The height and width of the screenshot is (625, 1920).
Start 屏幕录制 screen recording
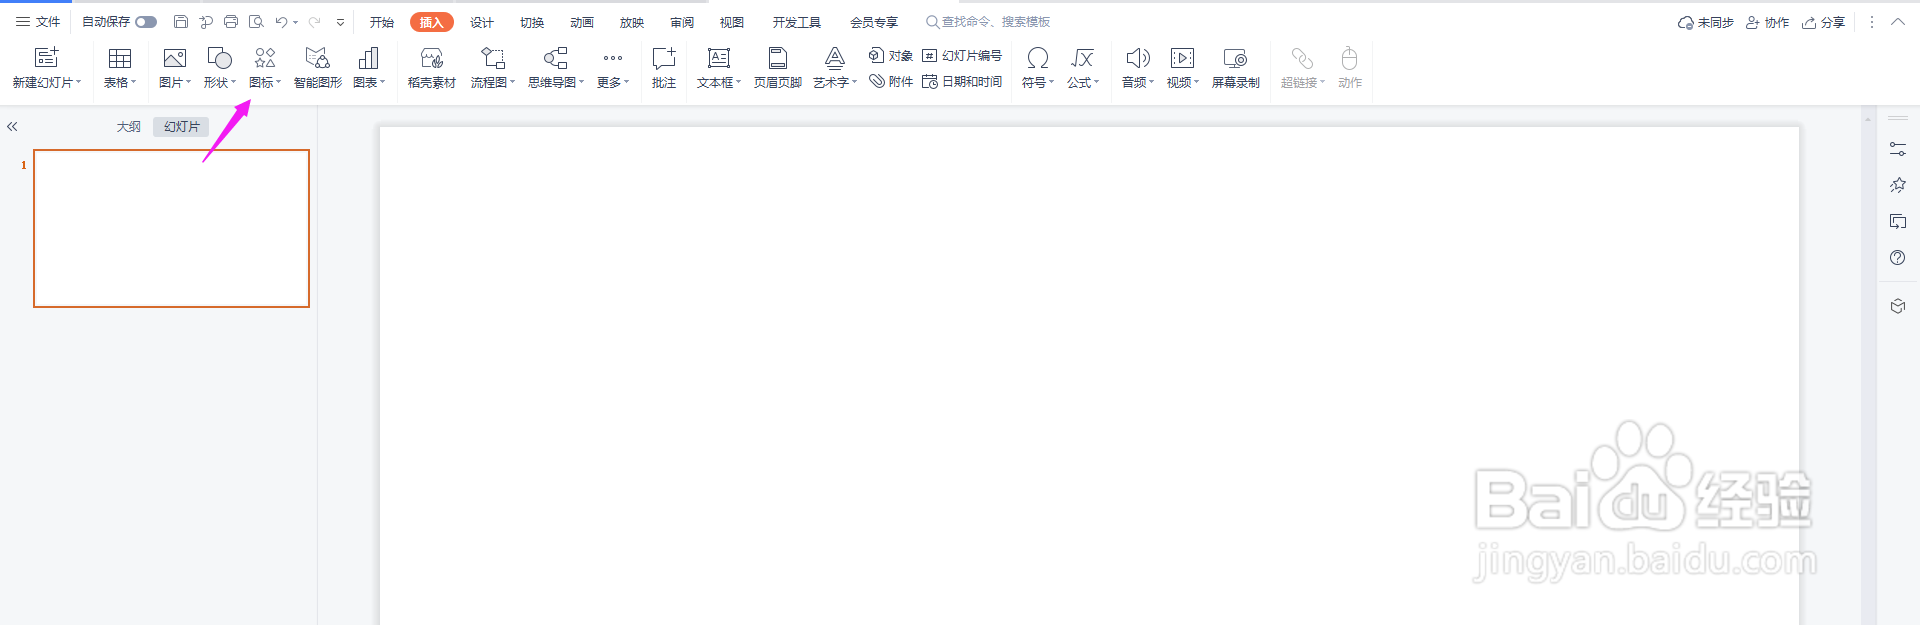[1236, 69]
